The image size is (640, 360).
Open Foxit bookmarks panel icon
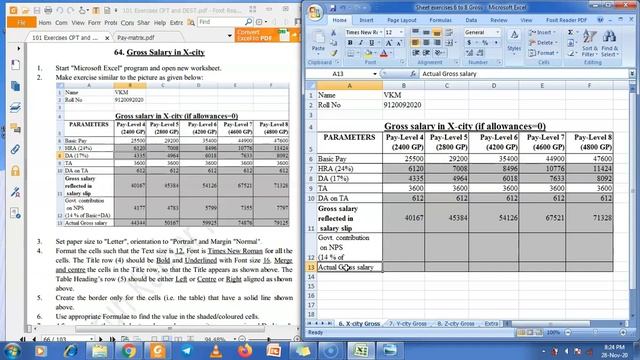[x=16, y=64]
